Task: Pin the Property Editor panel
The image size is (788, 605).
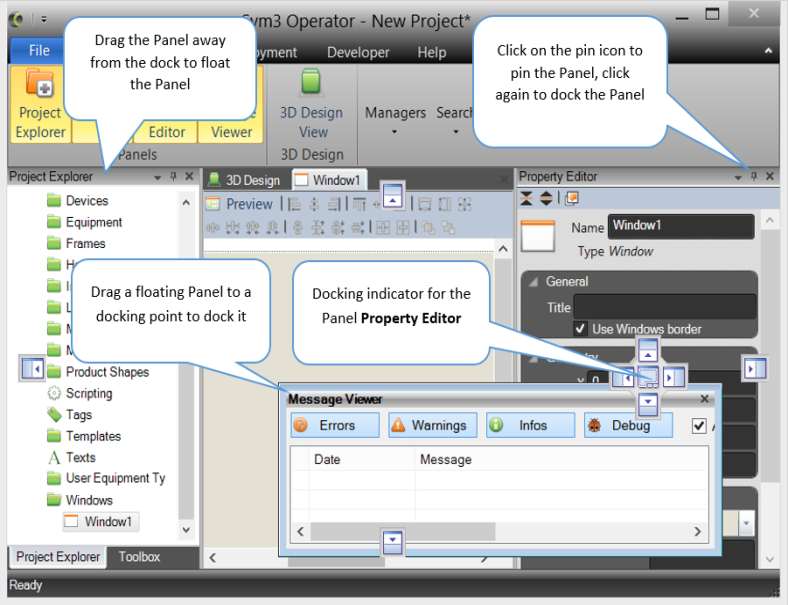Action: point(754,176)
